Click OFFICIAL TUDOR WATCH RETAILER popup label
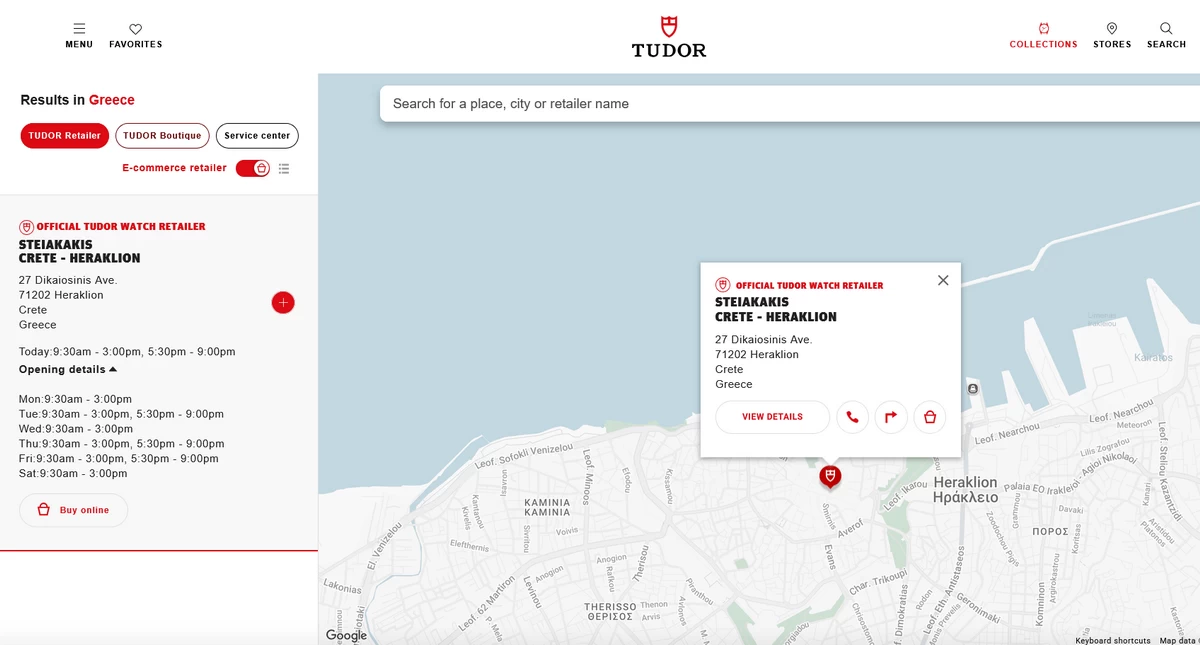 pos(809,286)
